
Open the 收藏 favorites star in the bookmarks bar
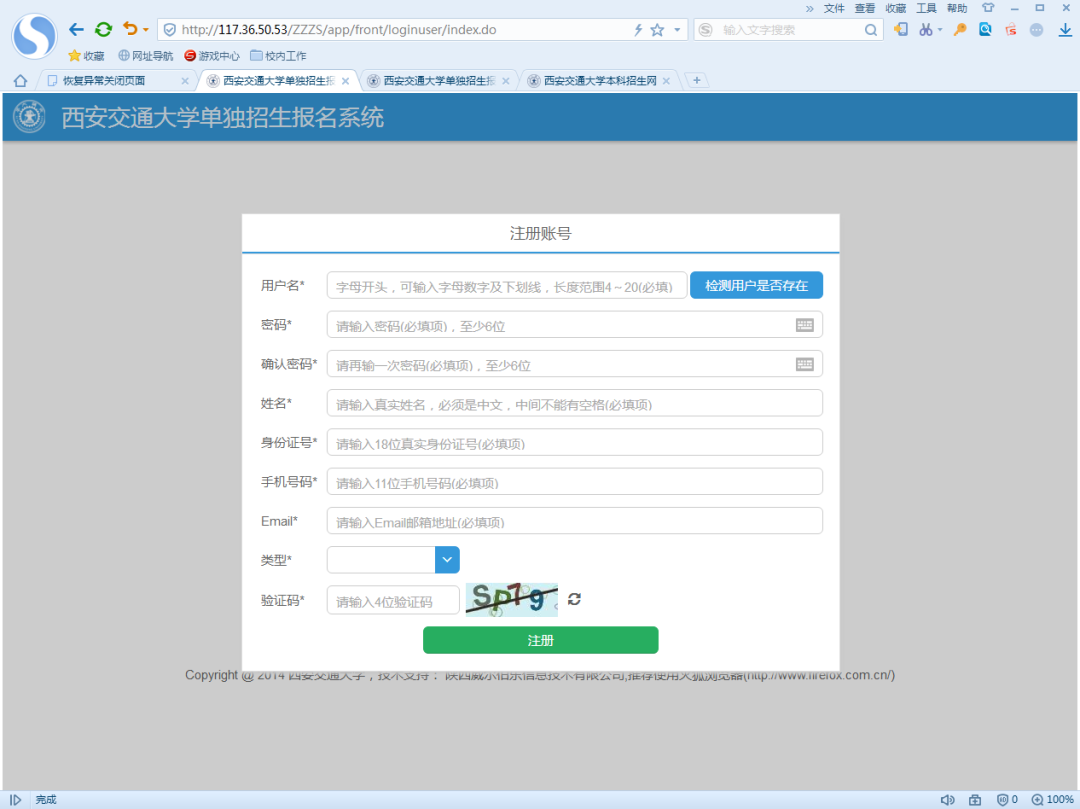tap(86, 56)
